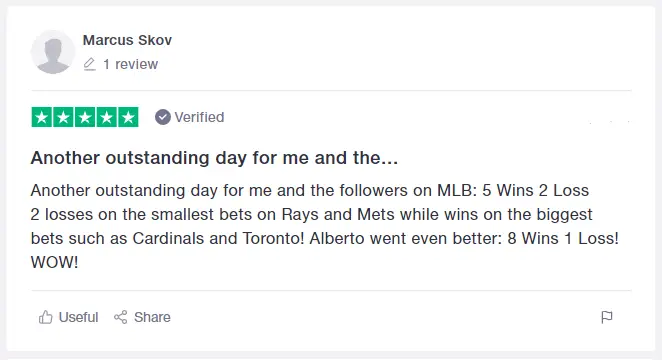Open Marcus Skov's avatar picture
The width and height of the screenshot is (662, 360).
pyautogui.click(x=53, y=52)
